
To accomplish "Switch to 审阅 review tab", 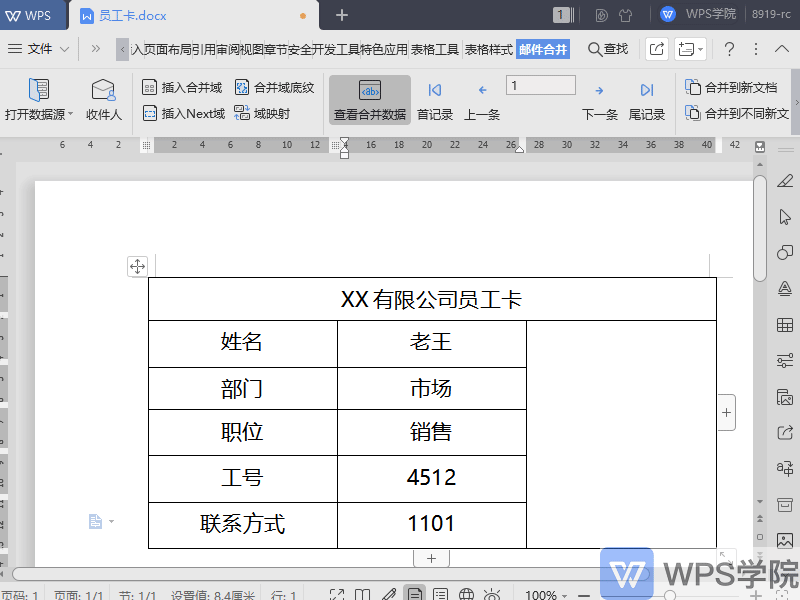I will click(227, 49).
